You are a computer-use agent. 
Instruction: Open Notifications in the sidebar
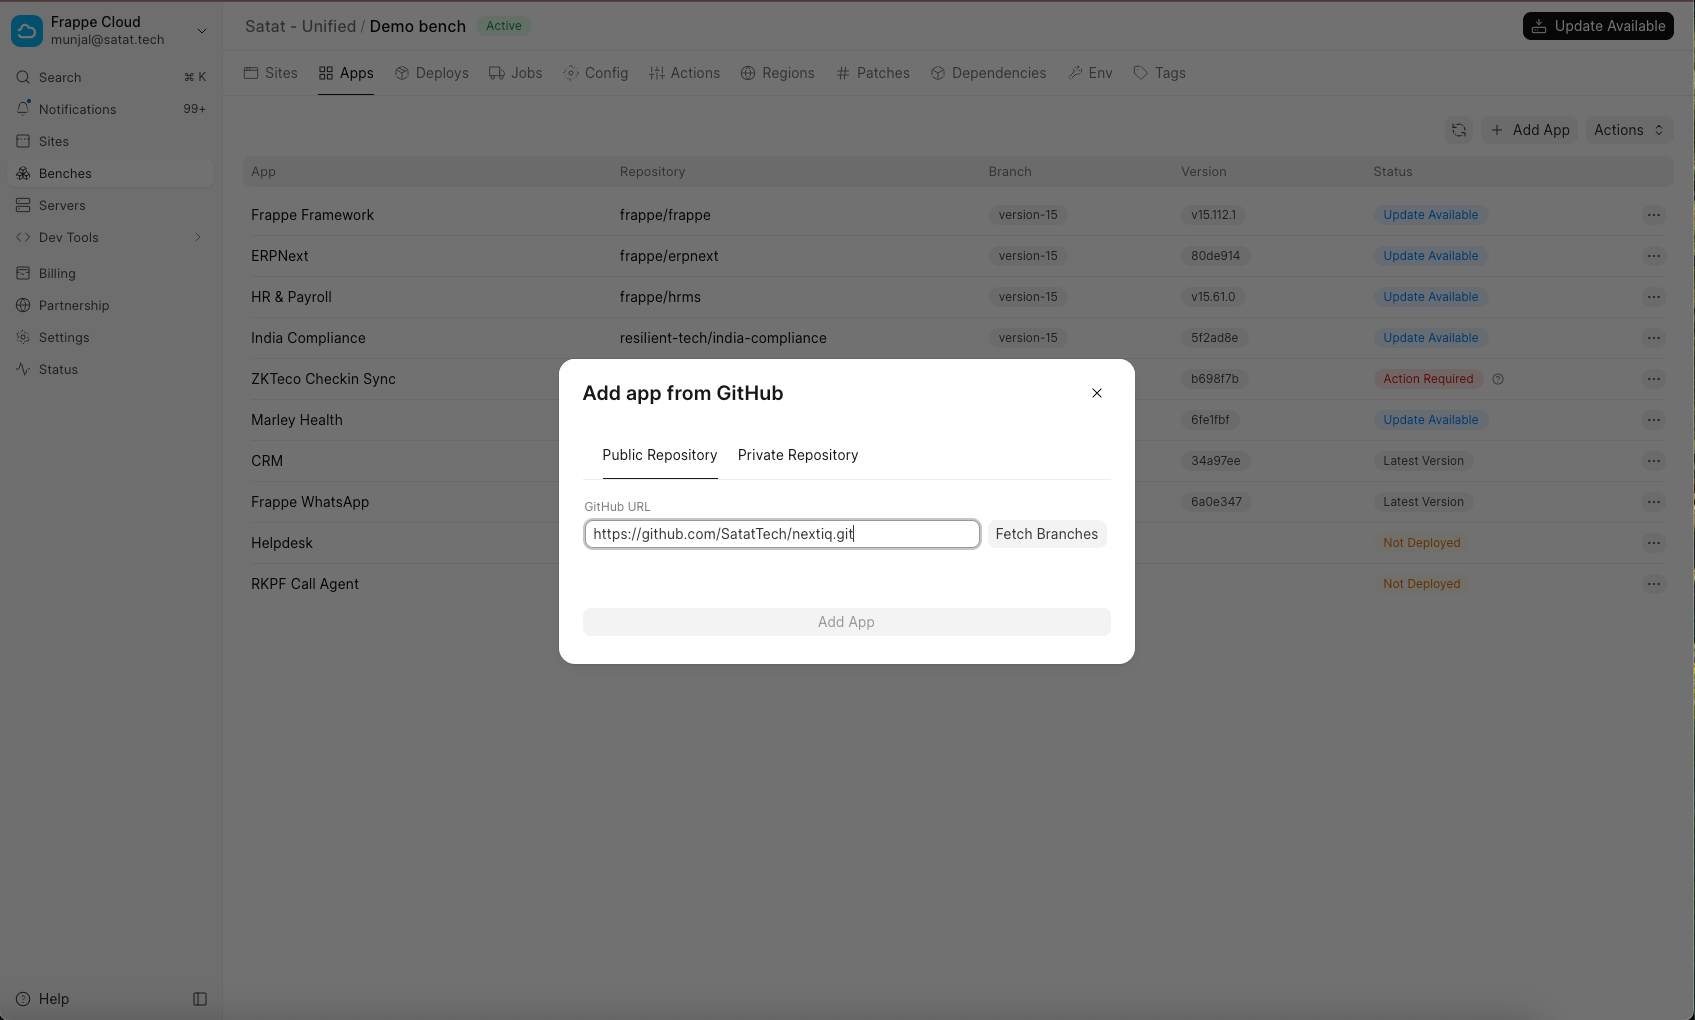tap(110, 109)
